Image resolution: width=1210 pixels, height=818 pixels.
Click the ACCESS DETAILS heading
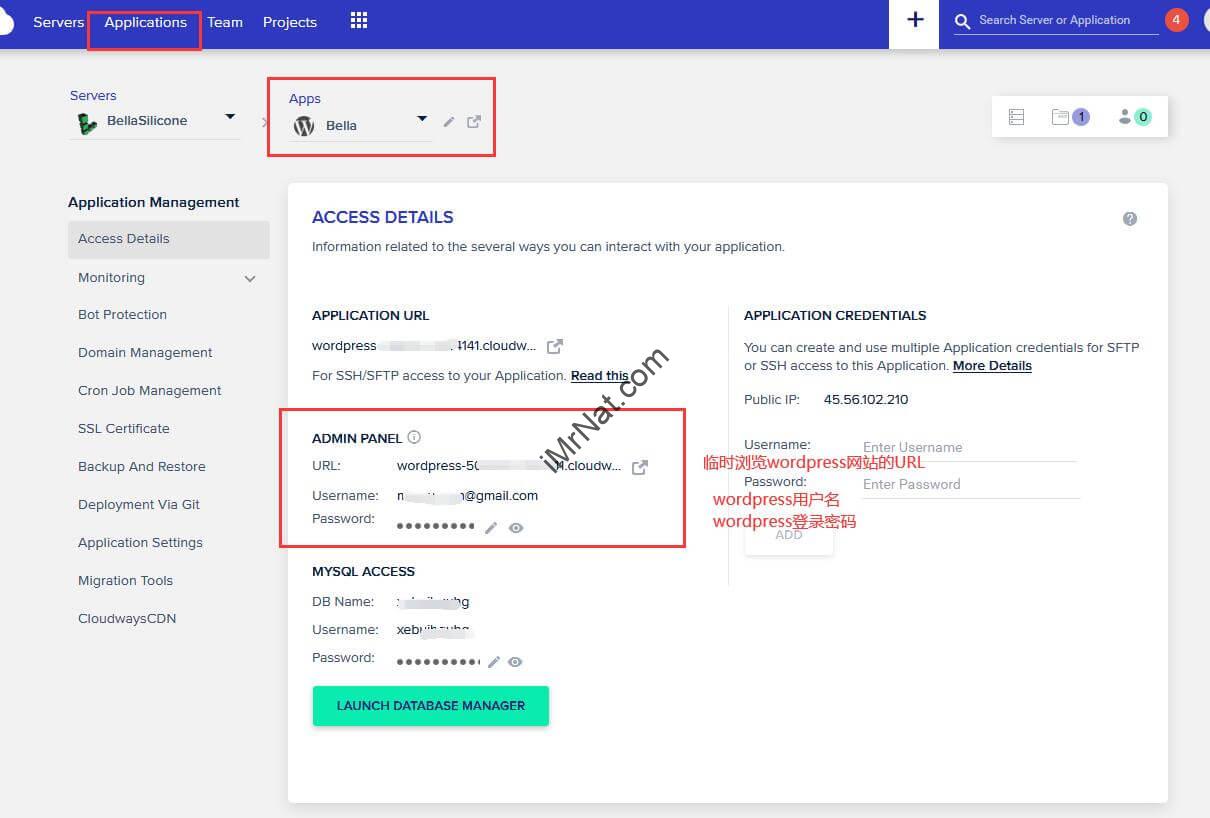point(383,218)
